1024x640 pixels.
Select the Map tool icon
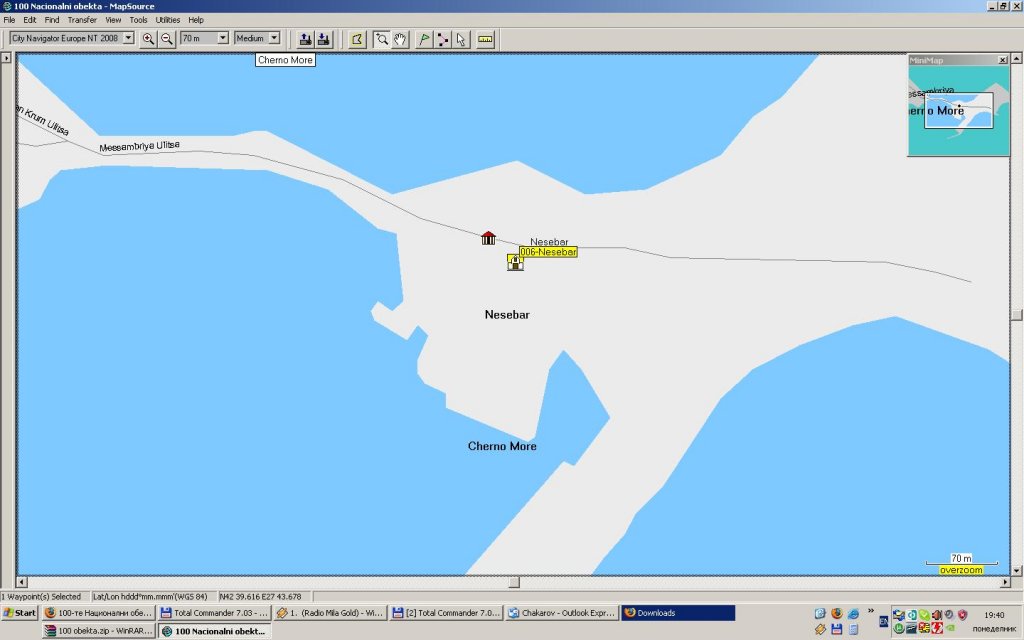tap(357, 39)
